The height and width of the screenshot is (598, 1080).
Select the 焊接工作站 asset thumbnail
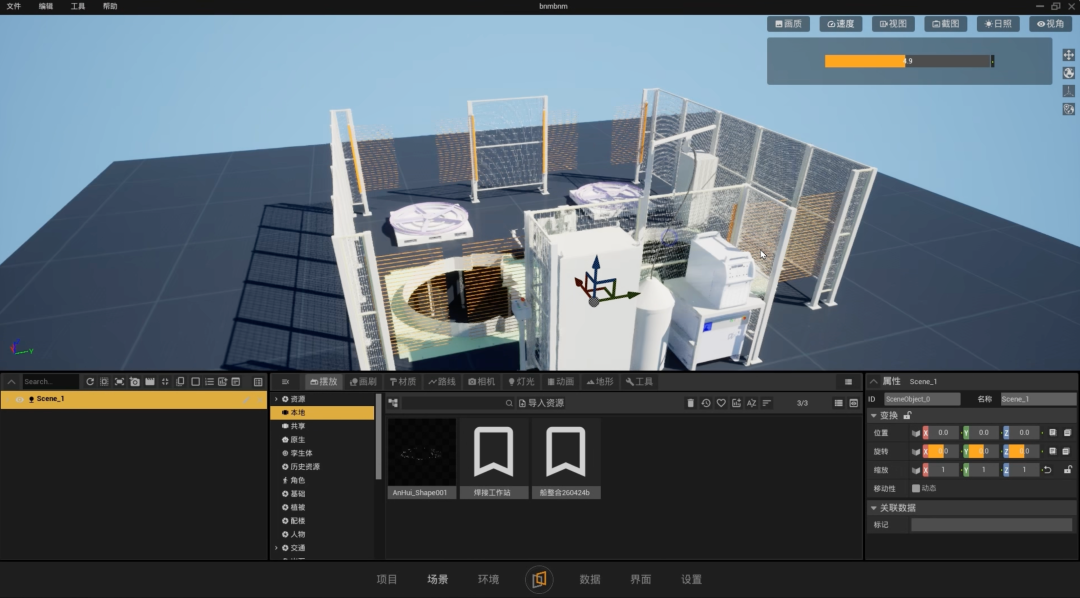(x=494, y=458)
